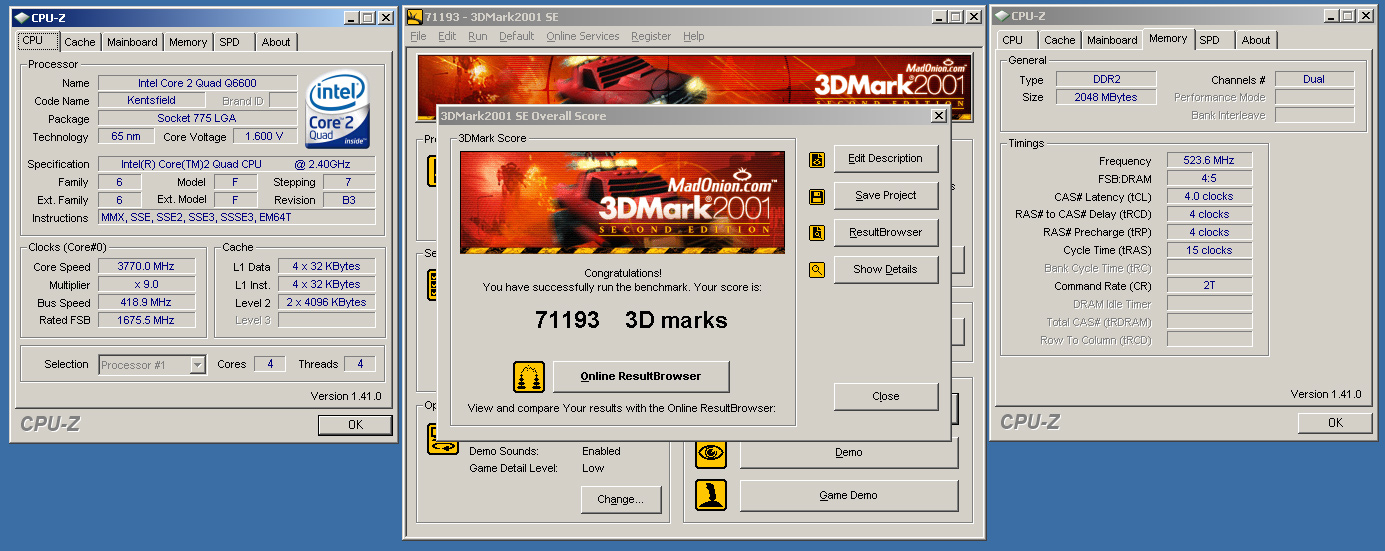Click the memory Frequency 523.6 MHz value
This screenshot has height=551, width=1385.
(1209, 161)
